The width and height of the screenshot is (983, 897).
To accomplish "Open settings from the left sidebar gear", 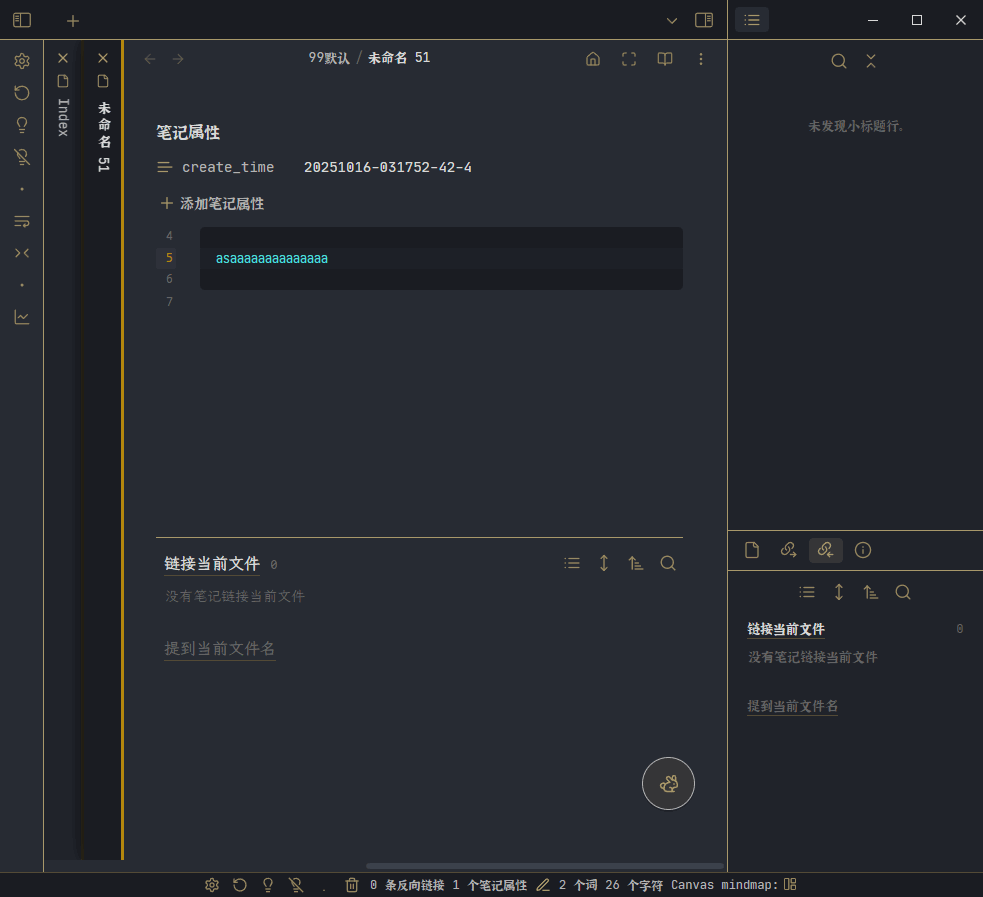I will [x=22, y=61].
